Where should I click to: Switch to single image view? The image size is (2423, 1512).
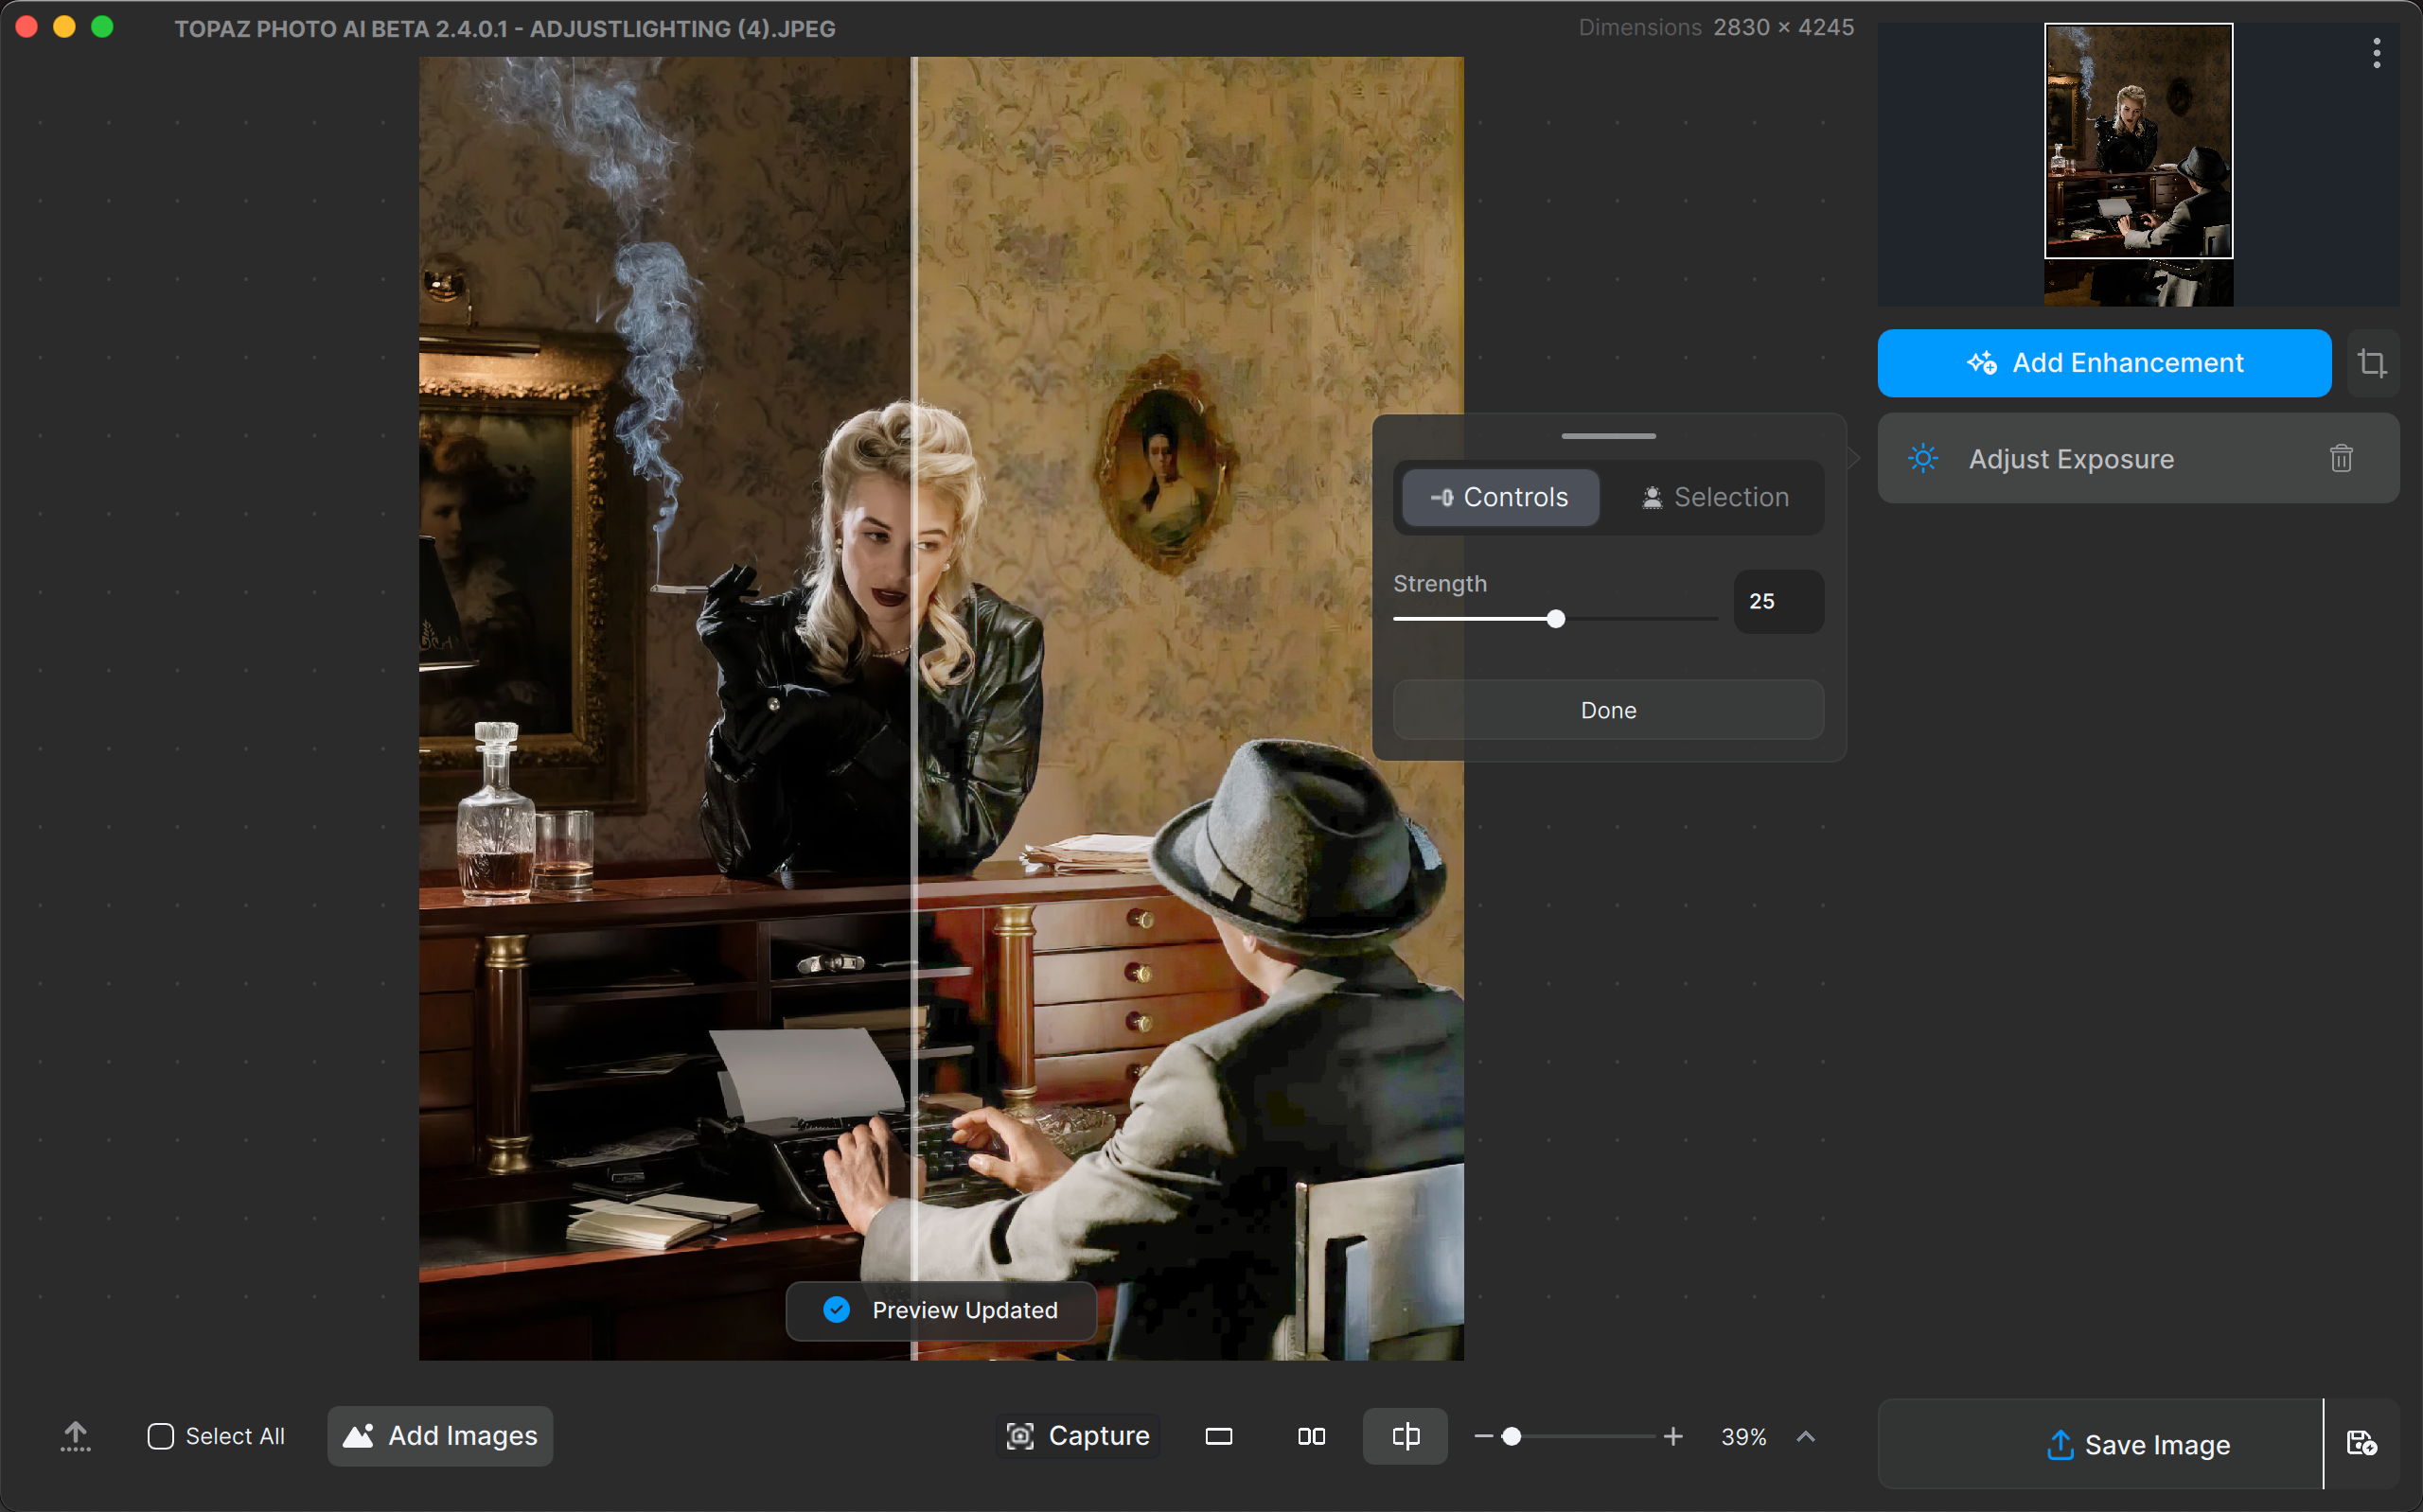(x=1218, y=1437)
